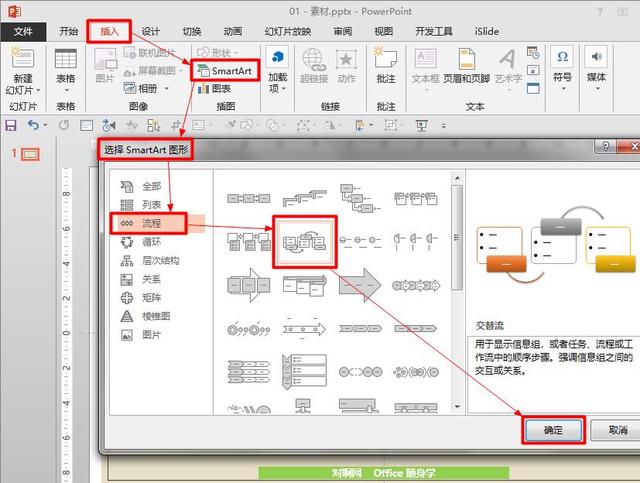Open the 符号 symbol dropdown

coord(562,69)
